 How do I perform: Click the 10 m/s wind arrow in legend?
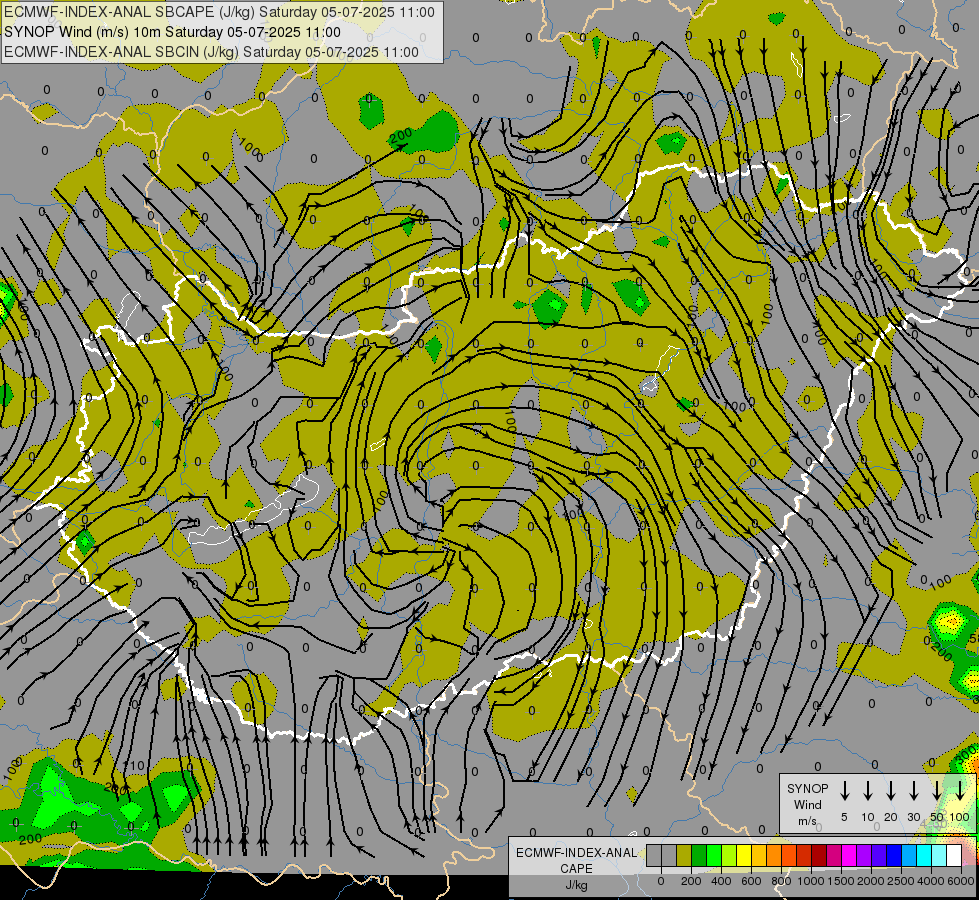click(x=868, y=790)
